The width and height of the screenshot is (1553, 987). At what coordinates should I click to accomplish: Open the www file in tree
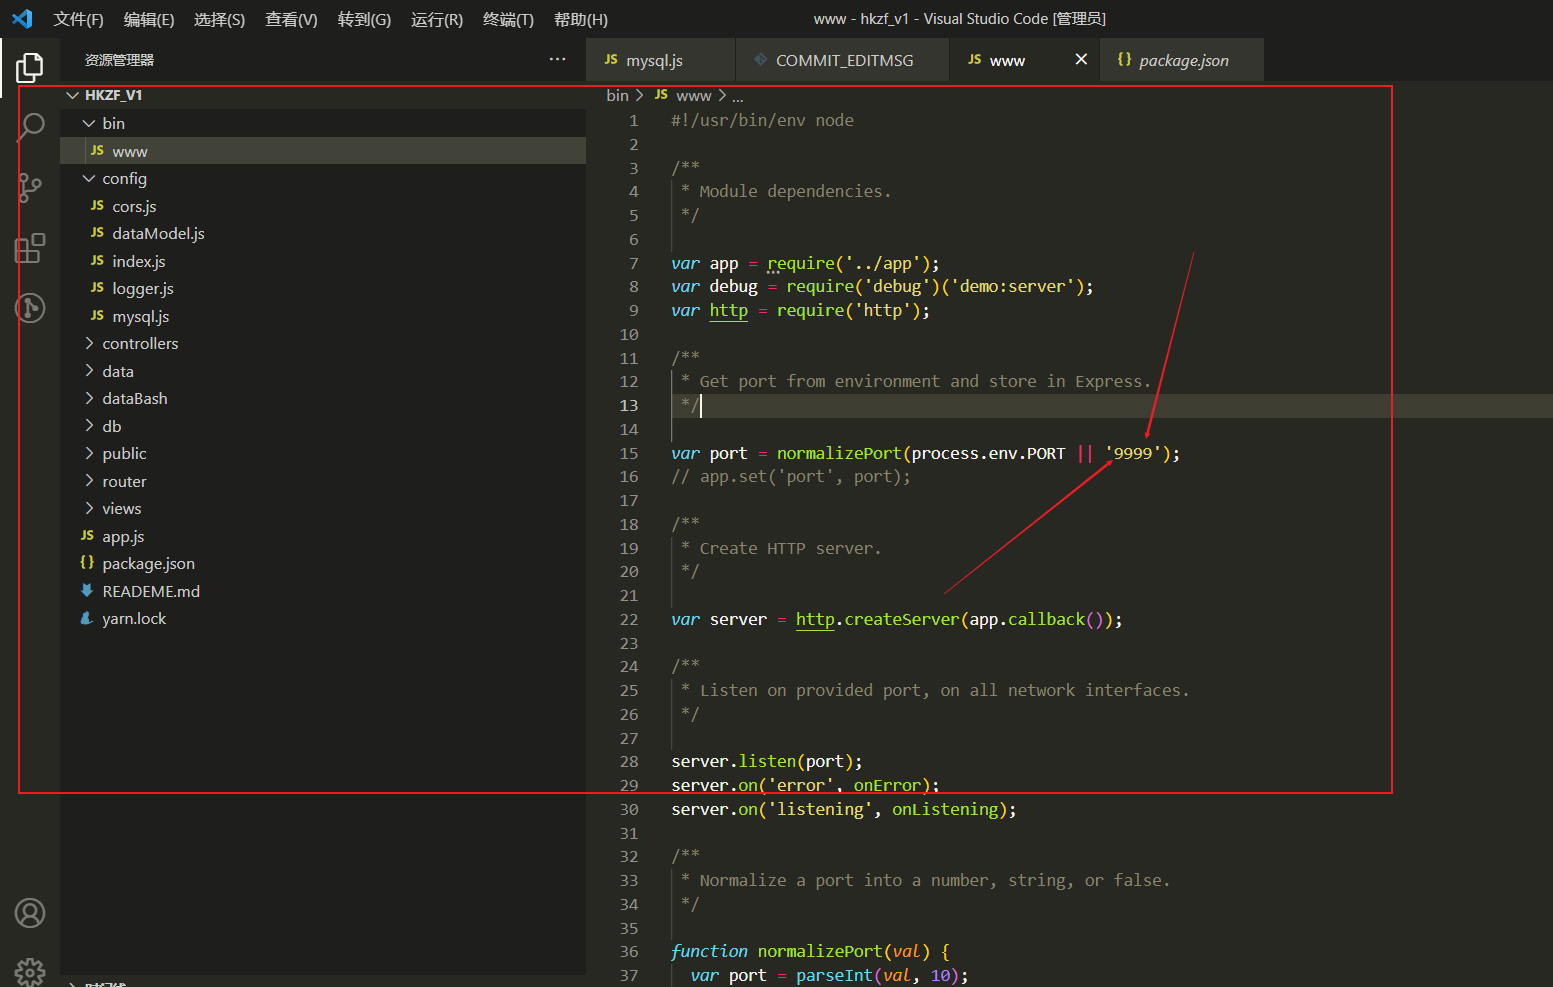point(323,151)
